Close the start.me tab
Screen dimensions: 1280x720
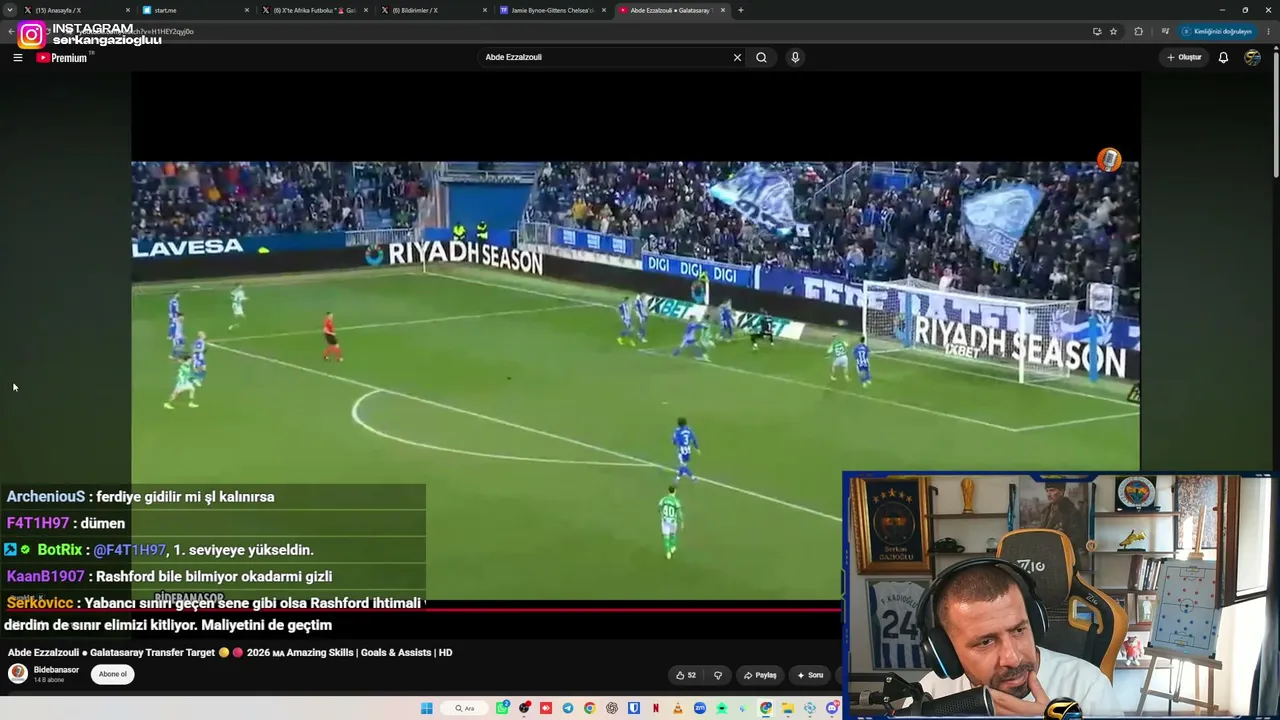(247, 10)
